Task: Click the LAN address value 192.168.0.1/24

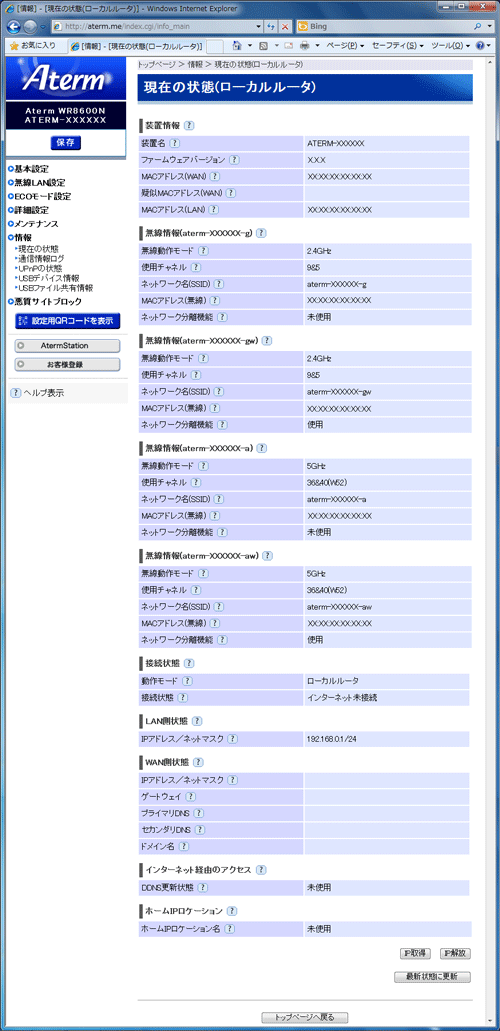Action: pyautogui.click(x=332, y=739)
